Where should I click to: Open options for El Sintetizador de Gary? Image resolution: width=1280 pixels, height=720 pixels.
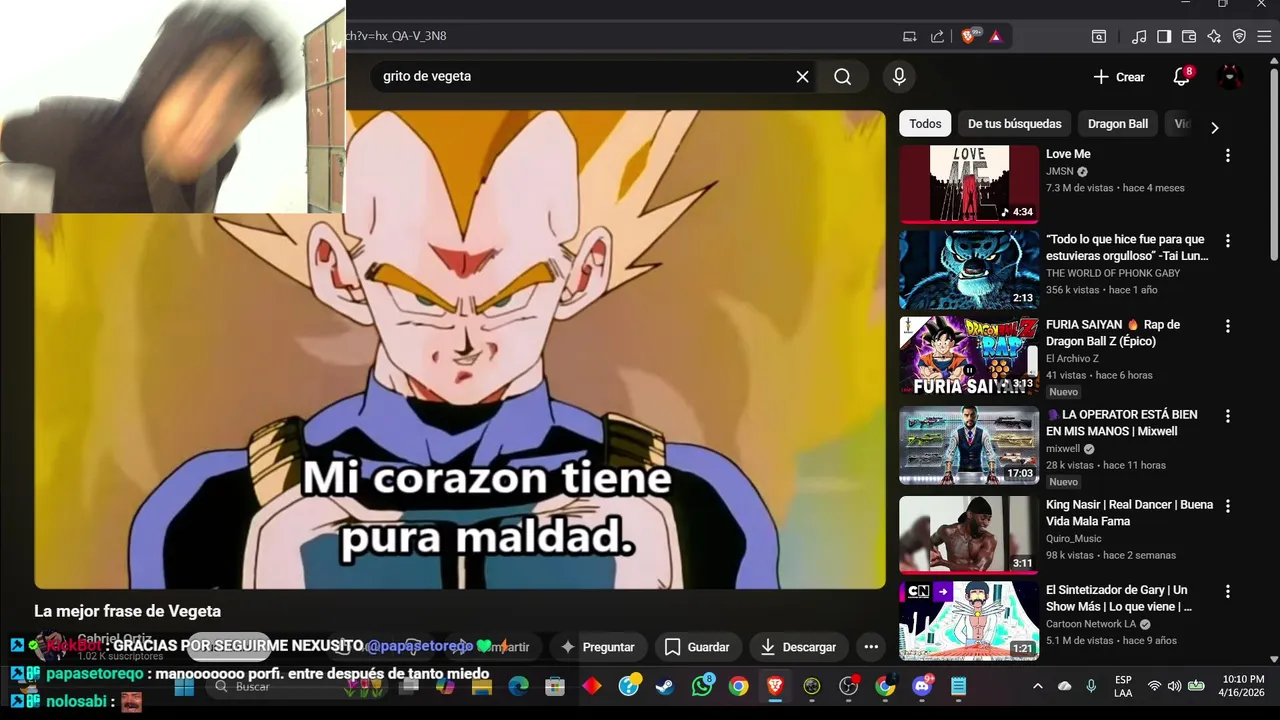pos(1228,591)
